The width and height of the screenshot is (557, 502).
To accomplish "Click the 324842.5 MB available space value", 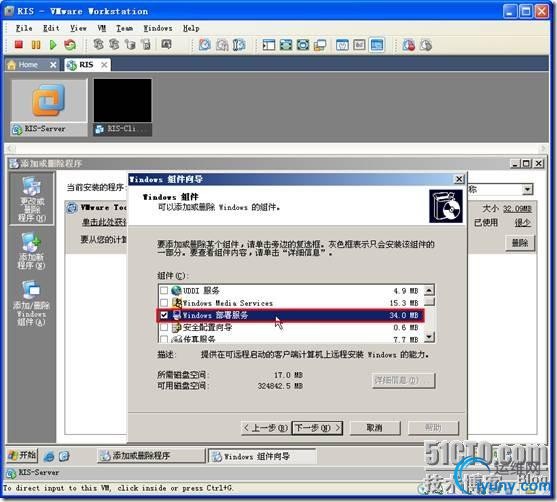I will pos(280,386).
